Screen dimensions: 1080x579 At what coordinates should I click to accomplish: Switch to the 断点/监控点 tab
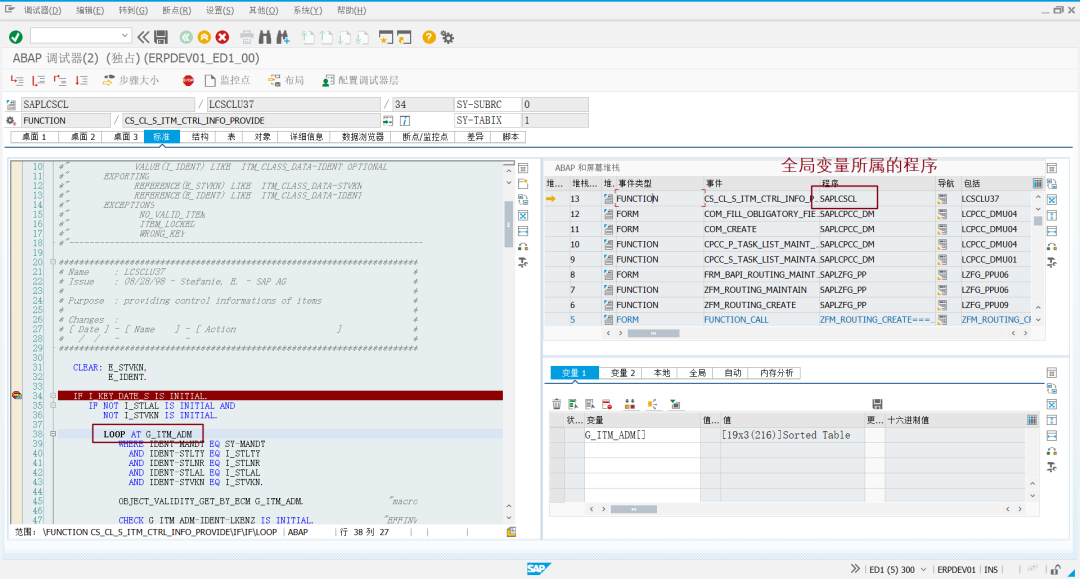click(425, 137)
